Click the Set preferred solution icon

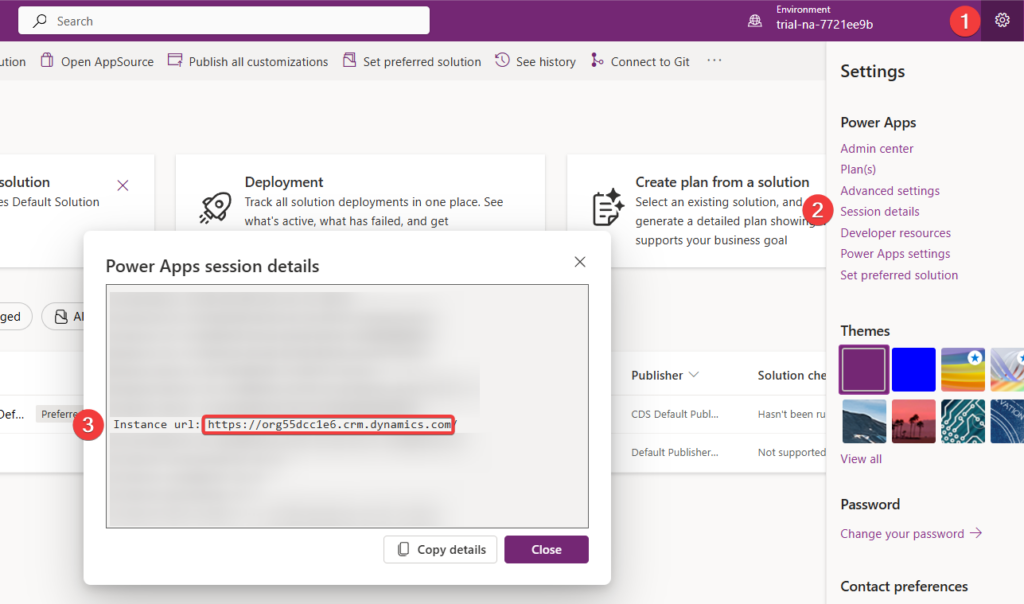349,61
